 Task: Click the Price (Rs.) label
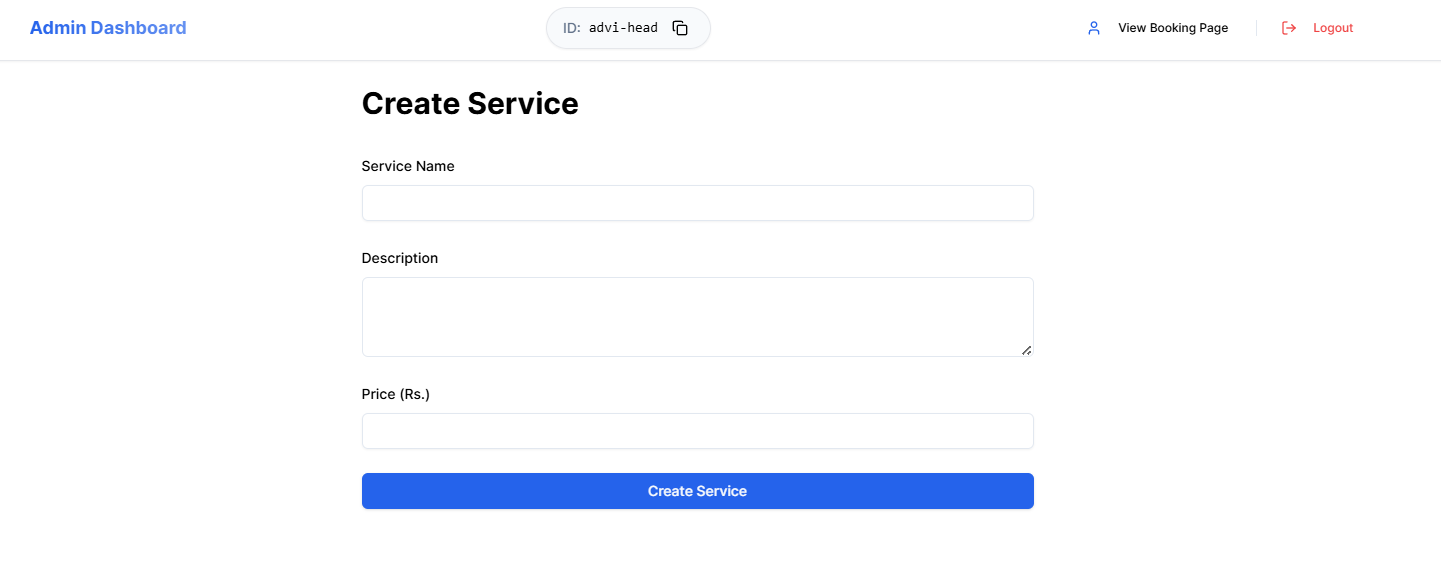pos(396,394)
